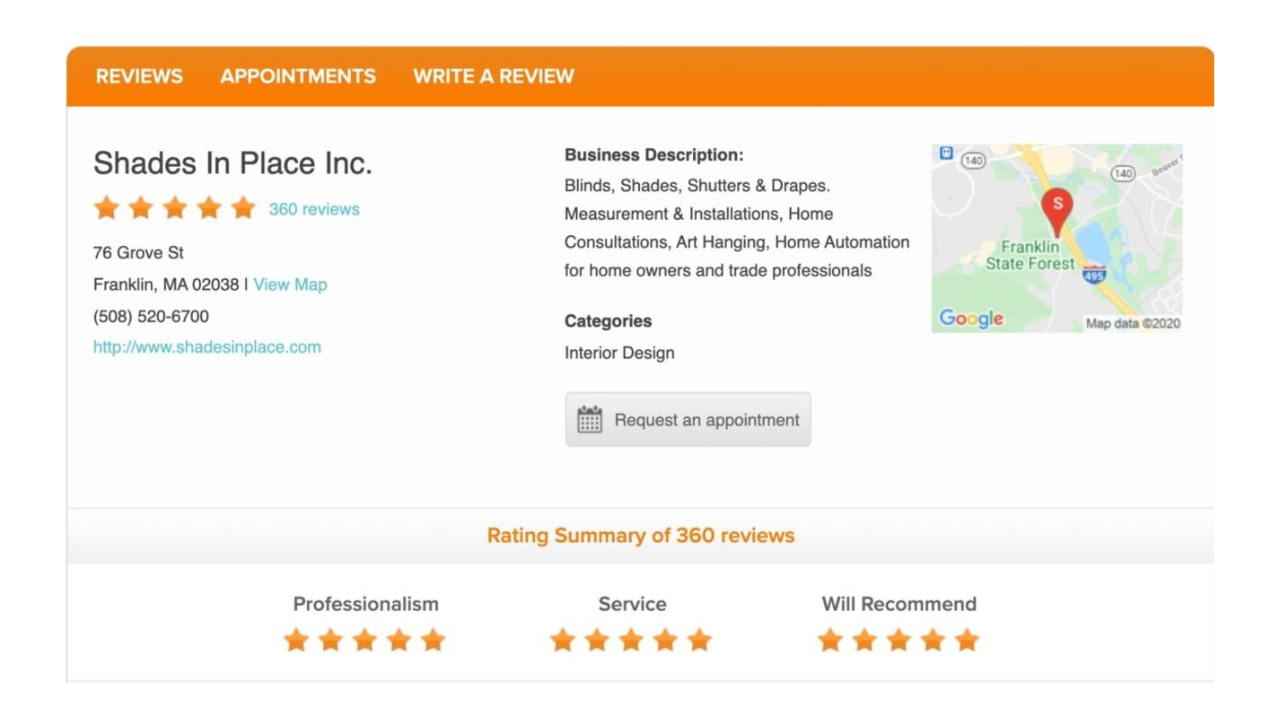Switch to the APPOINTMENTS tab

pyautogui.click(x=297, y=76)
